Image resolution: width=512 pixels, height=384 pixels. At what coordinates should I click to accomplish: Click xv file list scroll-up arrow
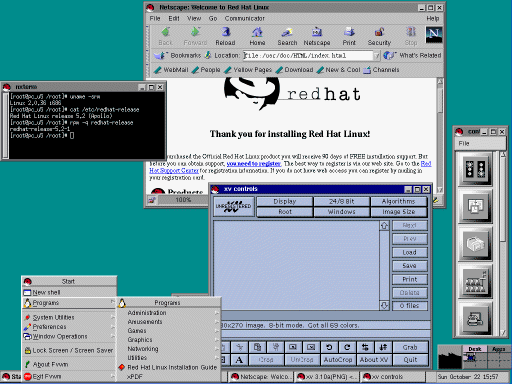[384, 226]
